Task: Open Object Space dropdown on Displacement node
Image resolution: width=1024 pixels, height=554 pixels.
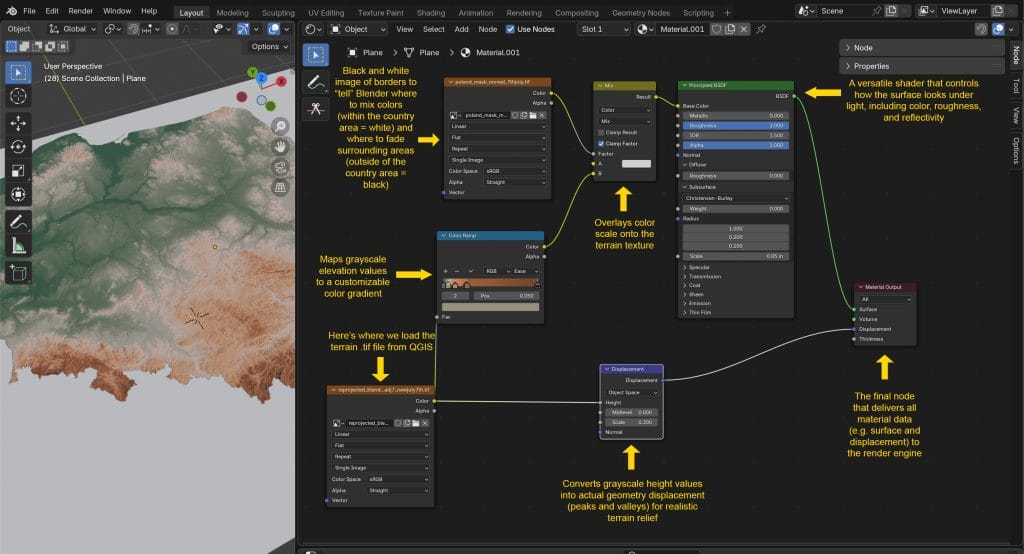Action: [x=630, y=392]
